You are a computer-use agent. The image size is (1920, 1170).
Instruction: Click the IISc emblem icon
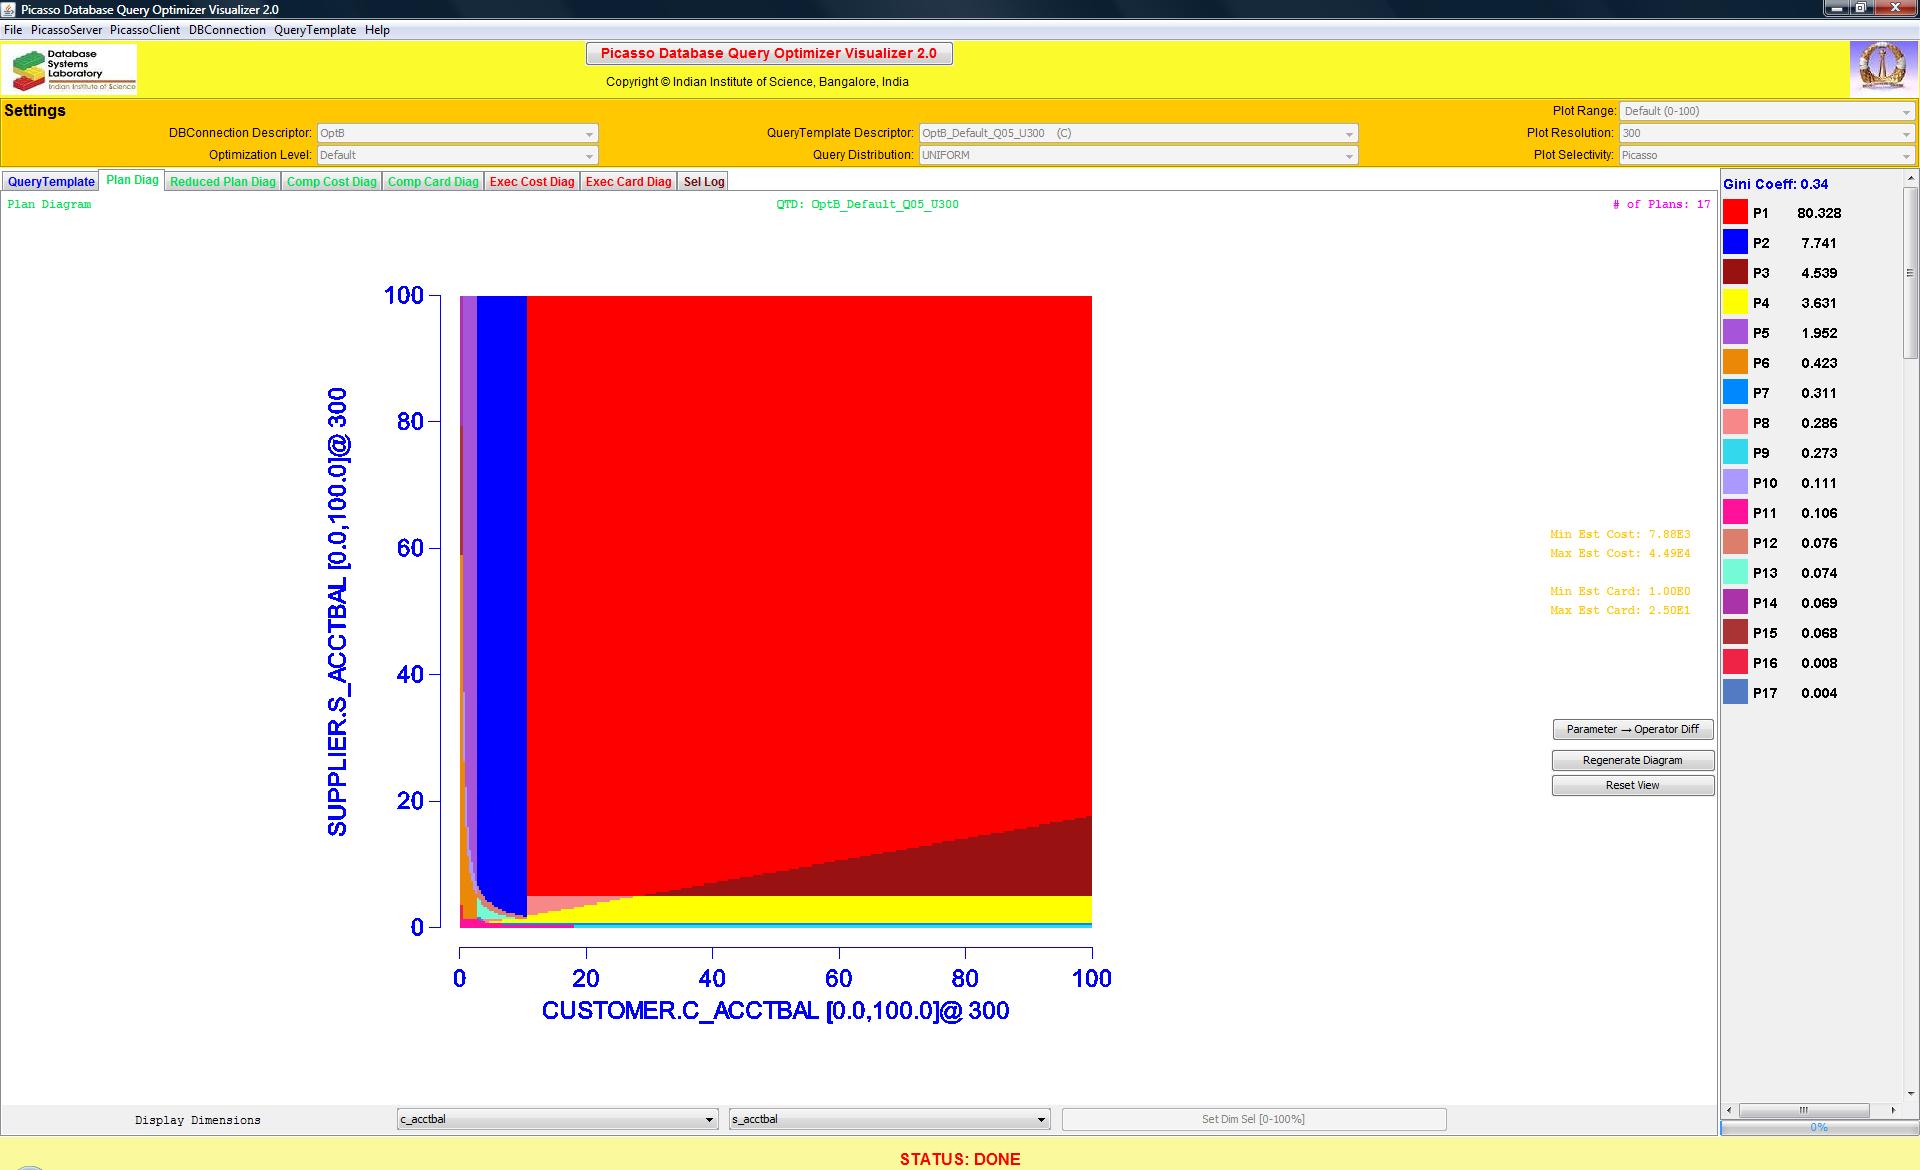click(x=1881, y=68)
